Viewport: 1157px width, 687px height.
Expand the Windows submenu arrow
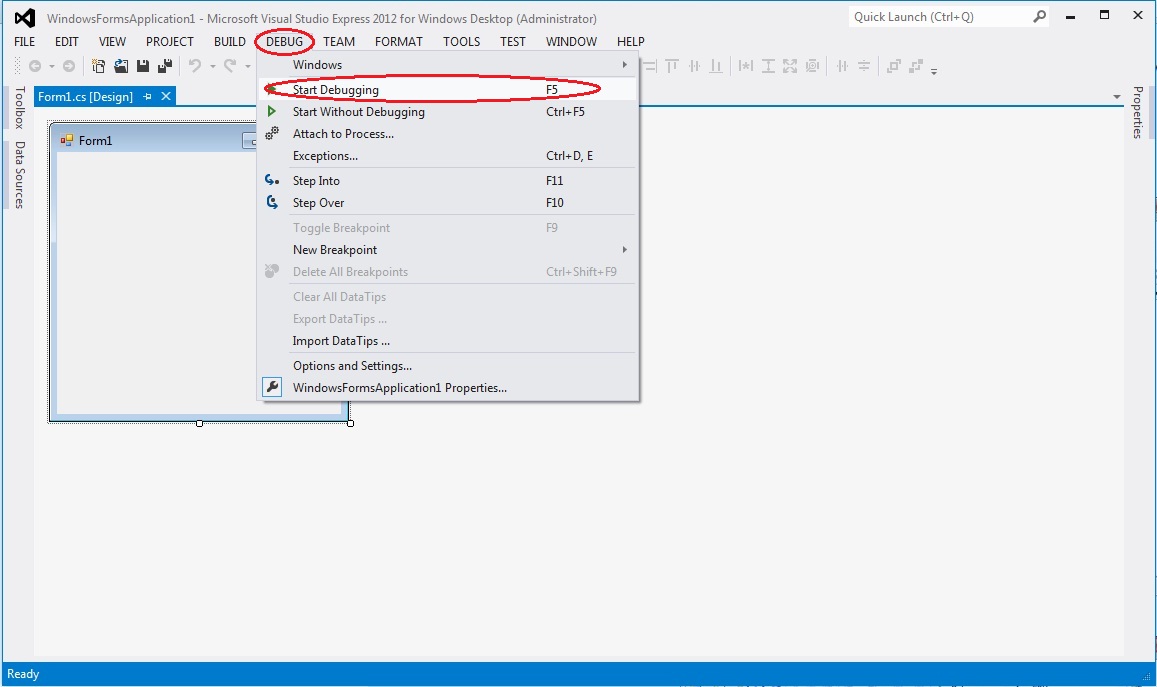coord(625,65)
